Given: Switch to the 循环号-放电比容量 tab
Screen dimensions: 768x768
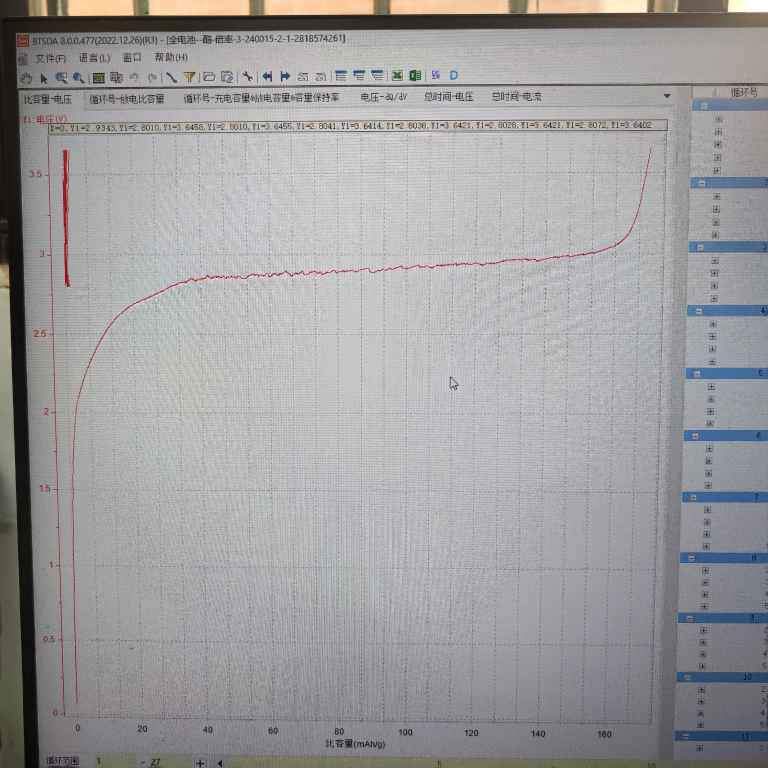Looking at the screenshot, I should click(x=126, y=99).
